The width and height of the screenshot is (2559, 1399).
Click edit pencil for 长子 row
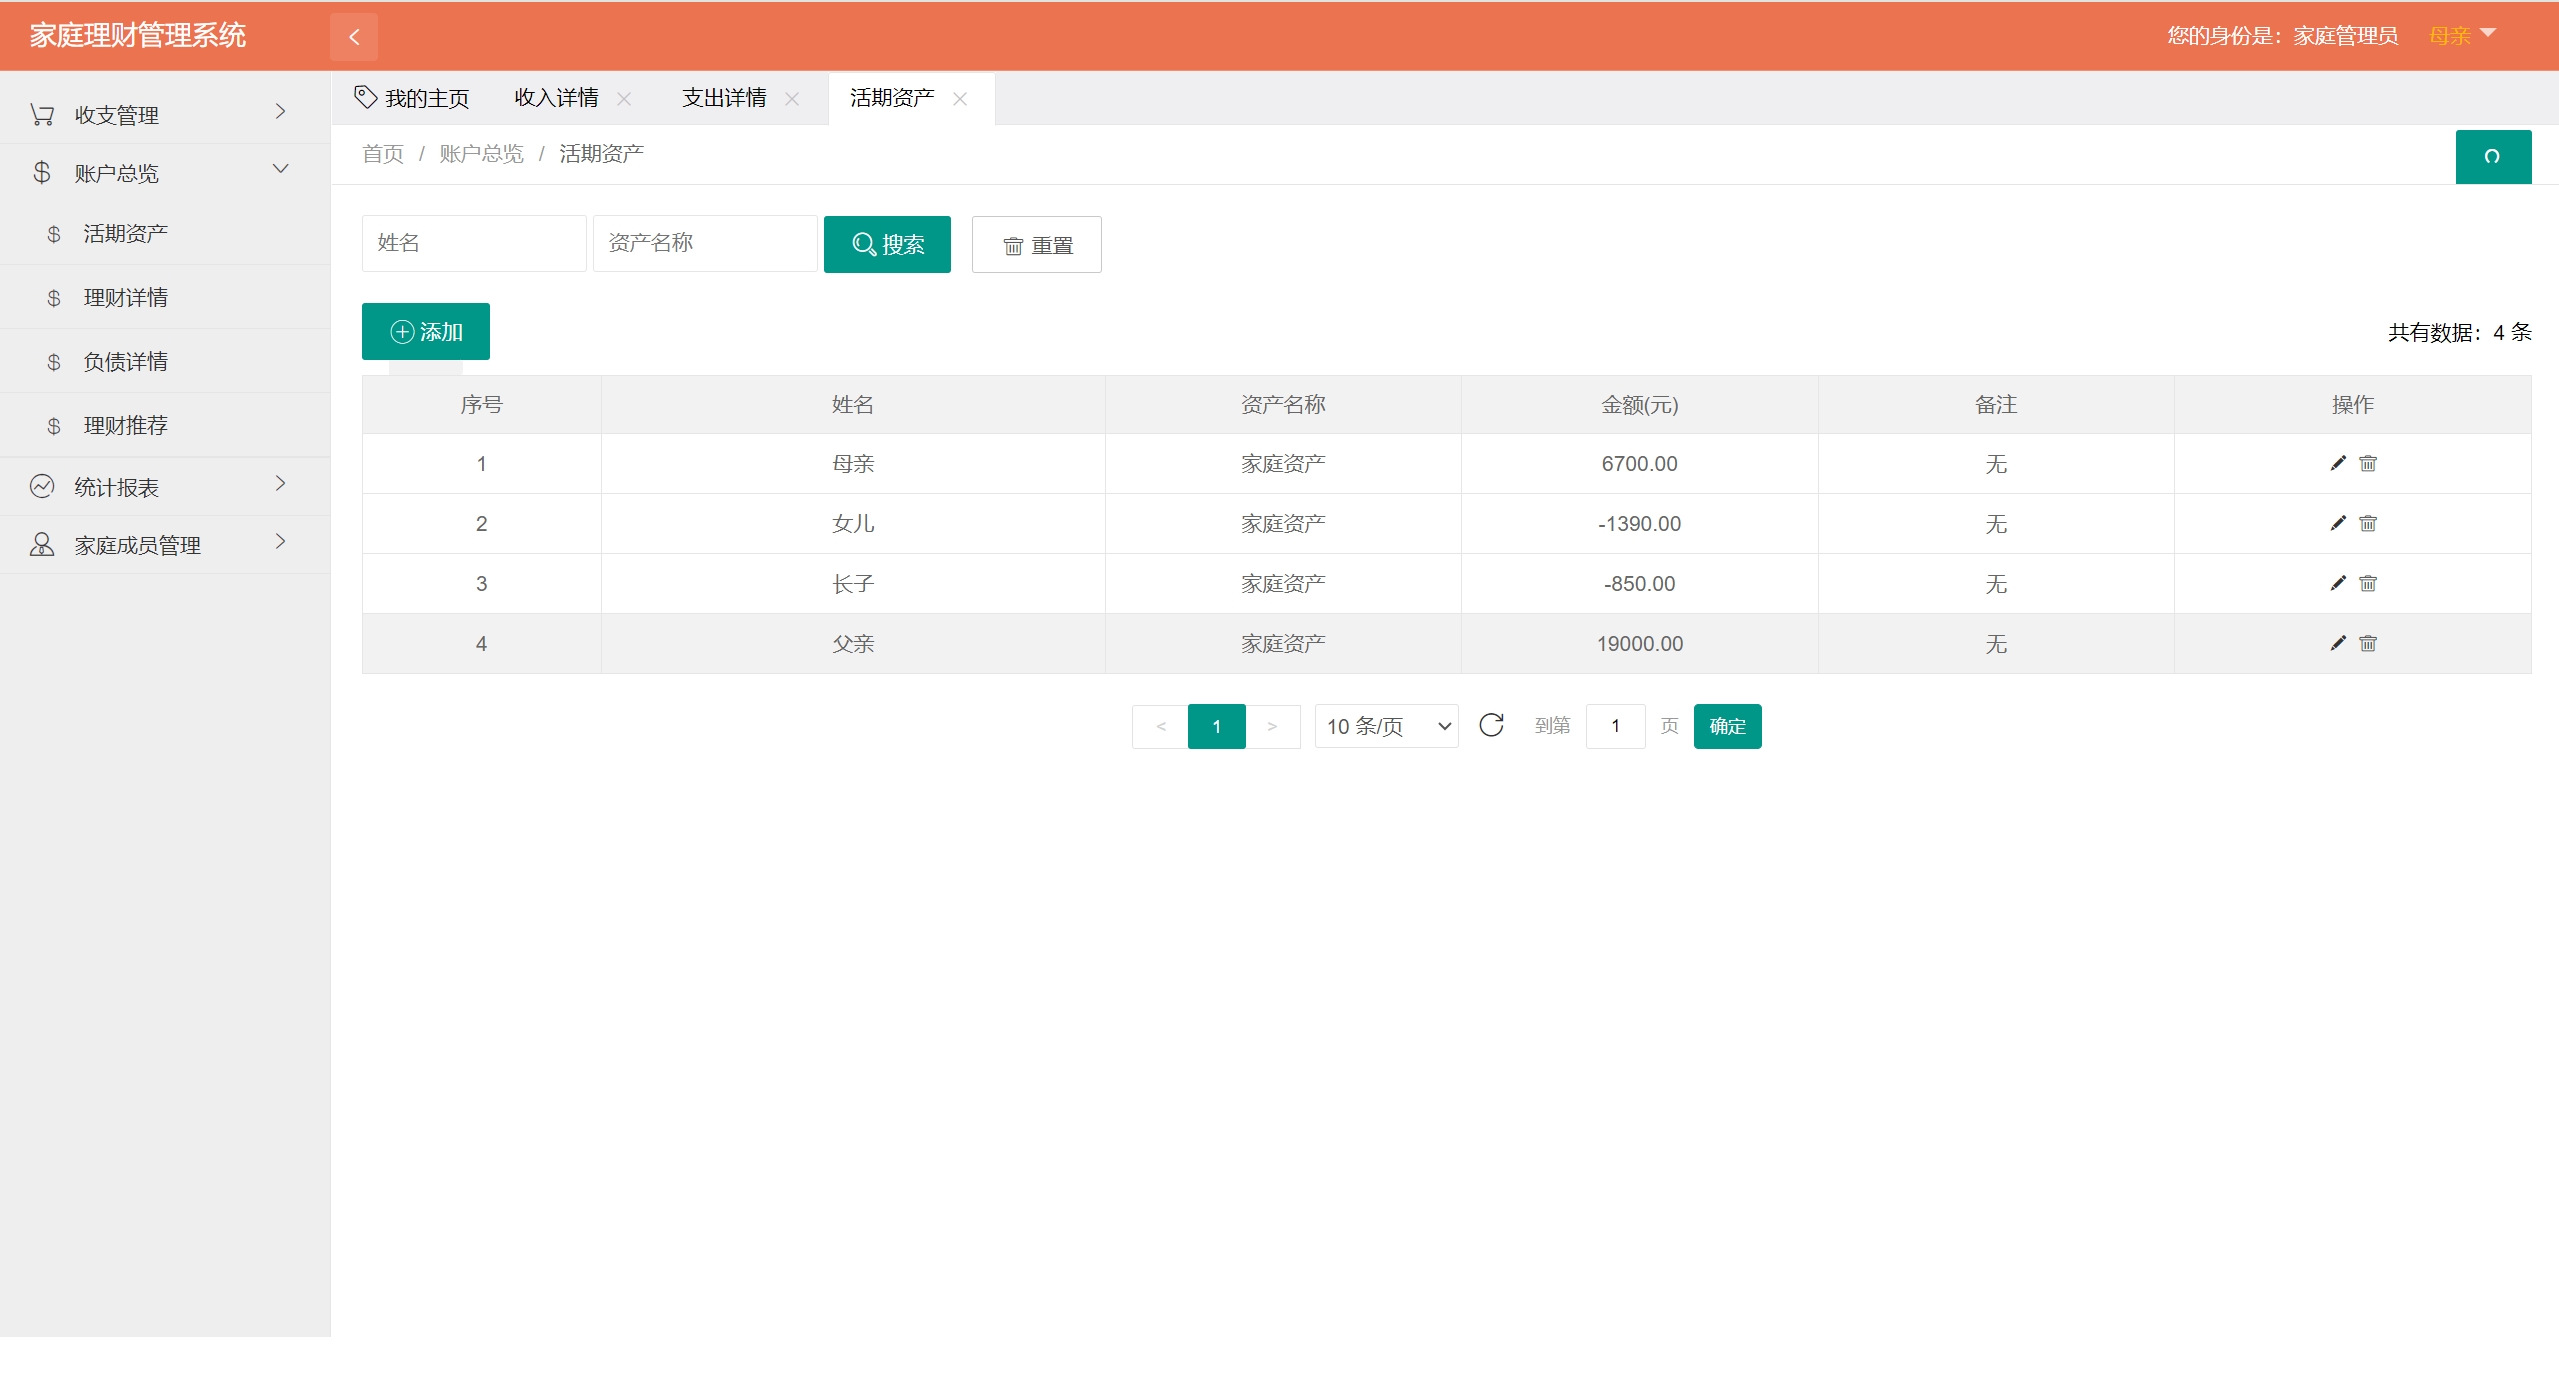click(2337, 583)
